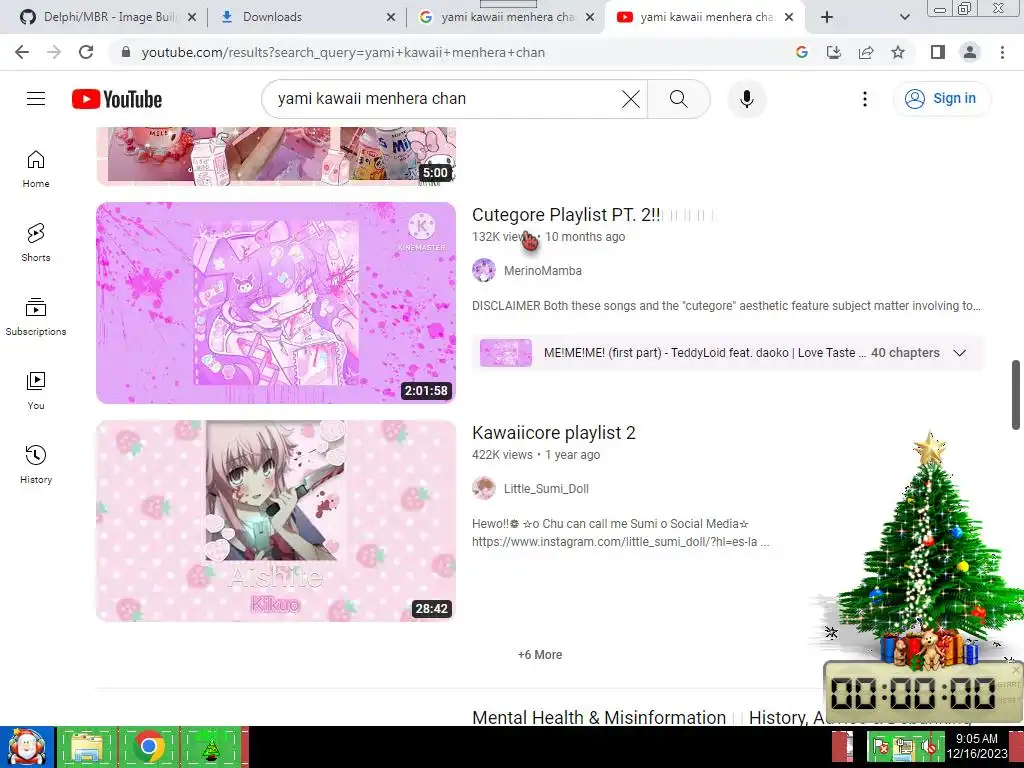Image resolution: width=1024 pixels, height=768 pixels.
Task: Click MerinoMamba channel avatar
Action: [x=484, y=270]
